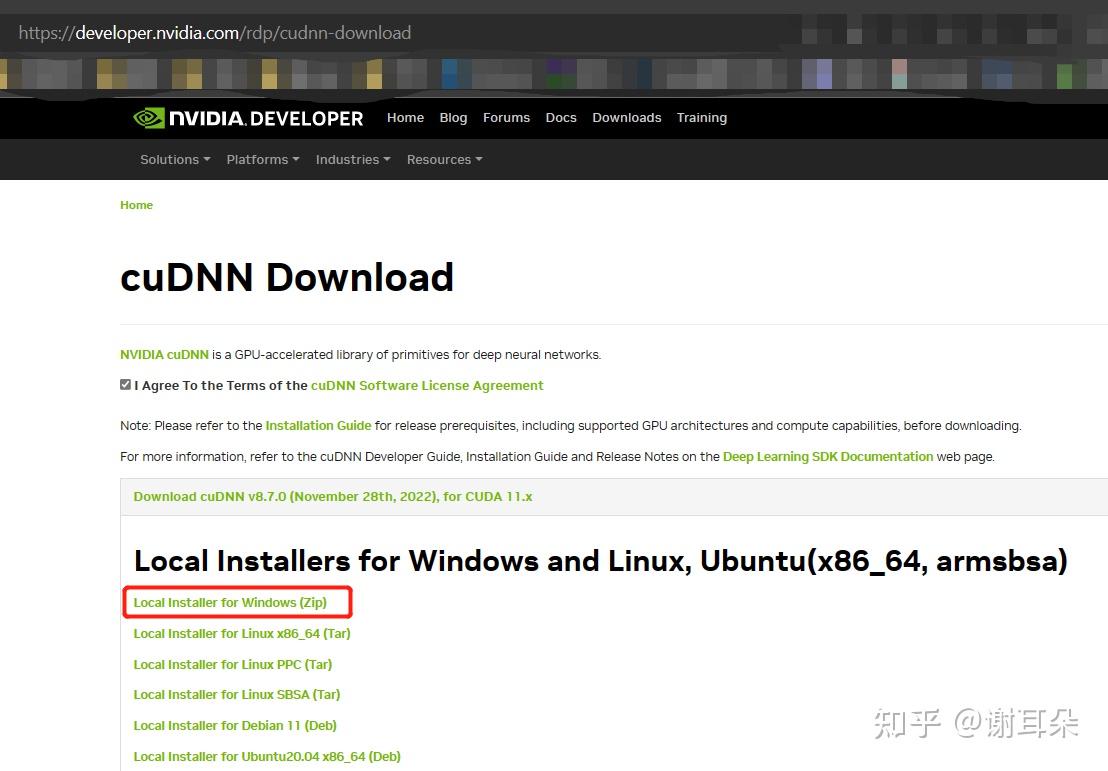Collapse Download cuDNN v8.7.0 for CUDA 11.x section
This screenshot has width=1108, height=771.
(333, 497)
